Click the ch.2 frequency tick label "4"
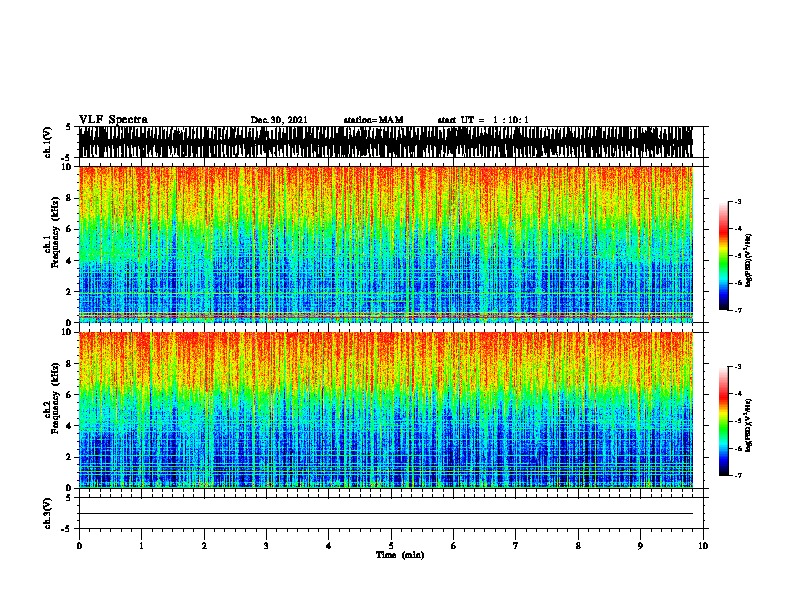Screen dimensions: 792x612 tap(69, 426)
